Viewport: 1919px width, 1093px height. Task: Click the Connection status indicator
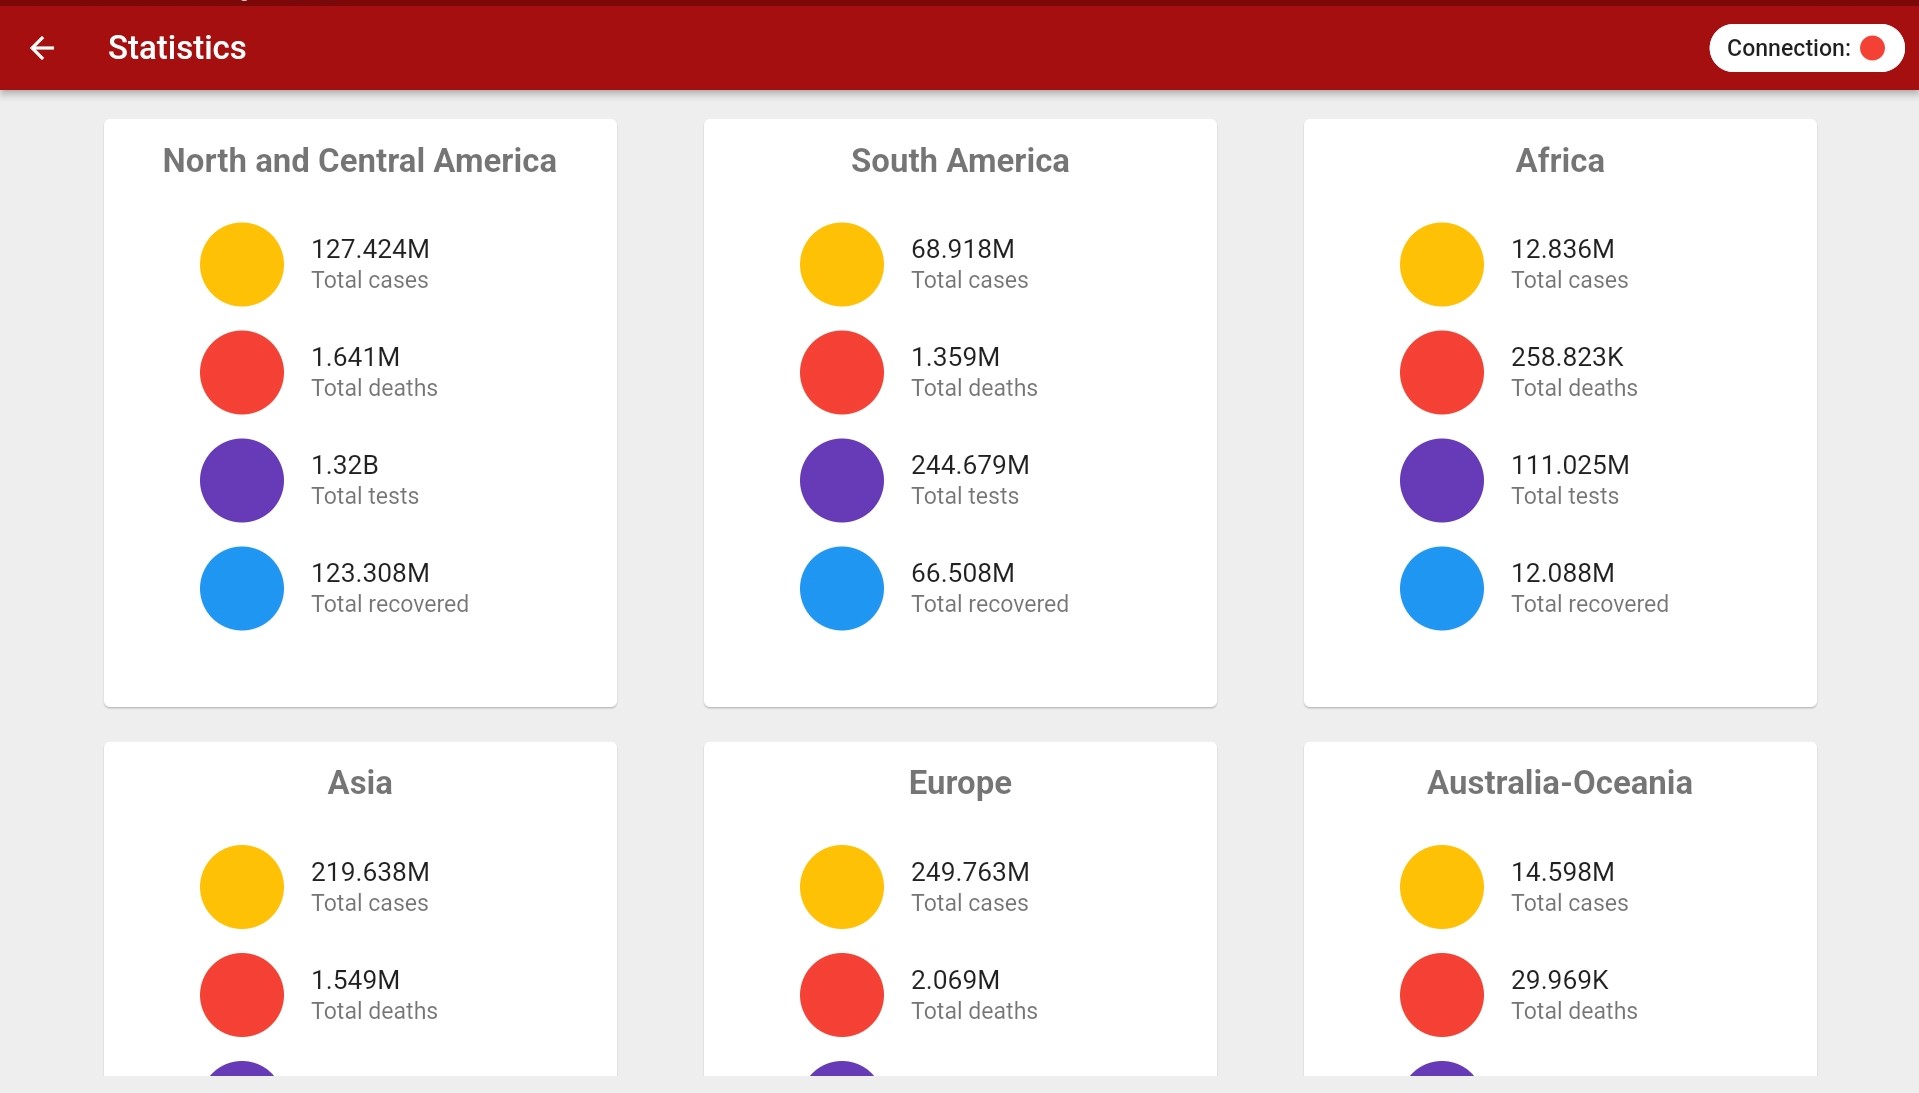[1806, 48]
